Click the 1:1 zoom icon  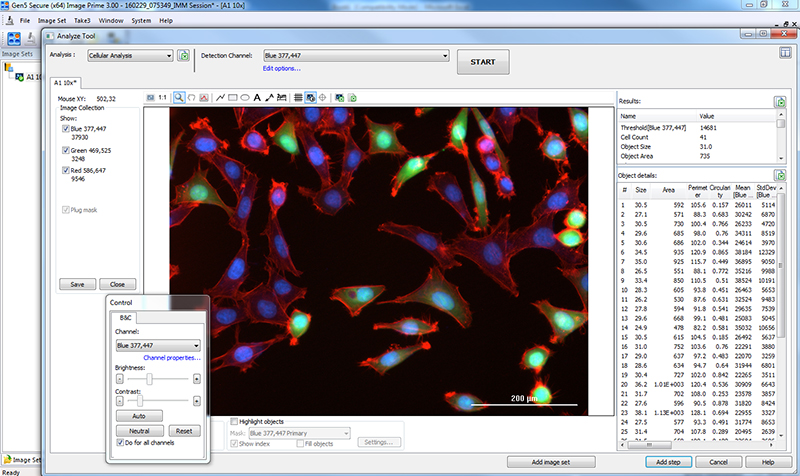click(x=163, y=97)
